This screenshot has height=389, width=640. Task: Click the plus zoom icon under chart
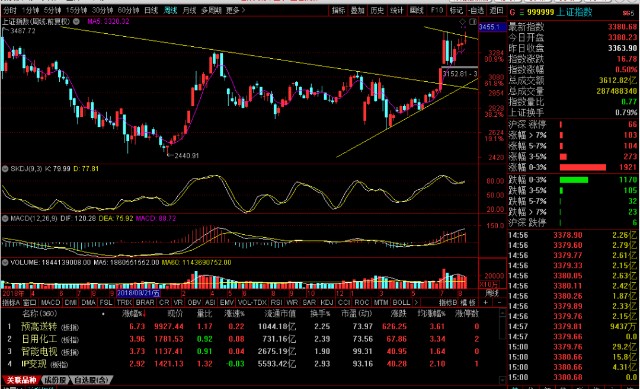coord(486,302)
